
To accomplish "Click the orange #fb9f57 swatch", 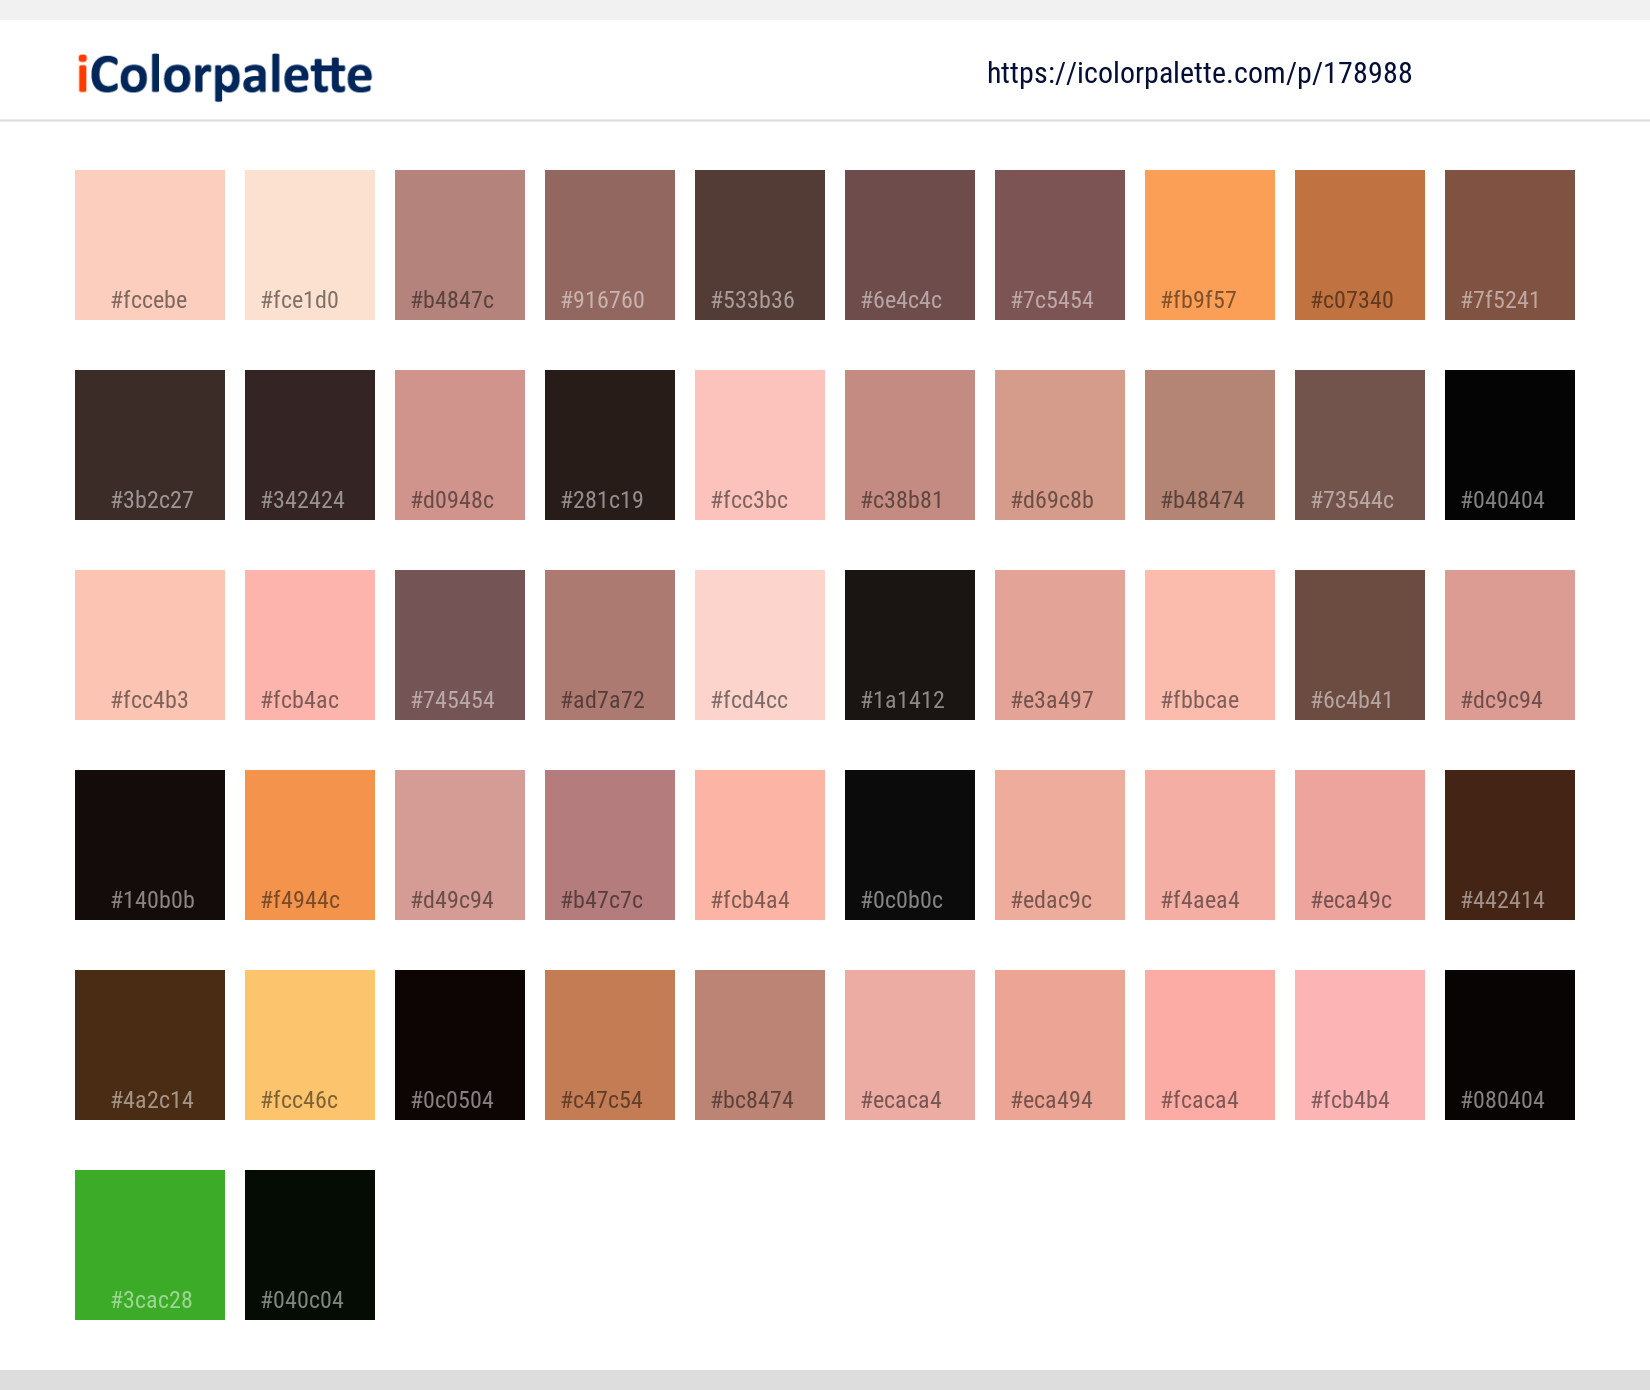I will pos(1210,245).
